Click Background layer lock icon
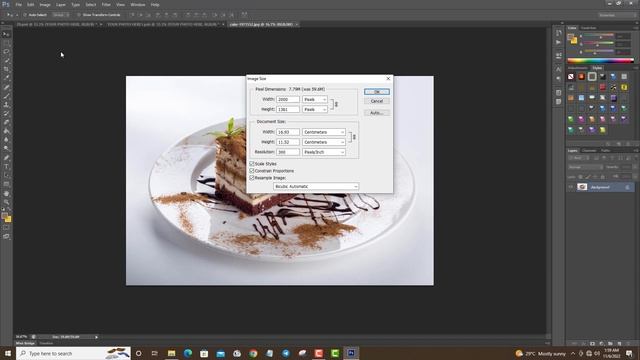This screenshot has width=640, height=360. [627, 187]
